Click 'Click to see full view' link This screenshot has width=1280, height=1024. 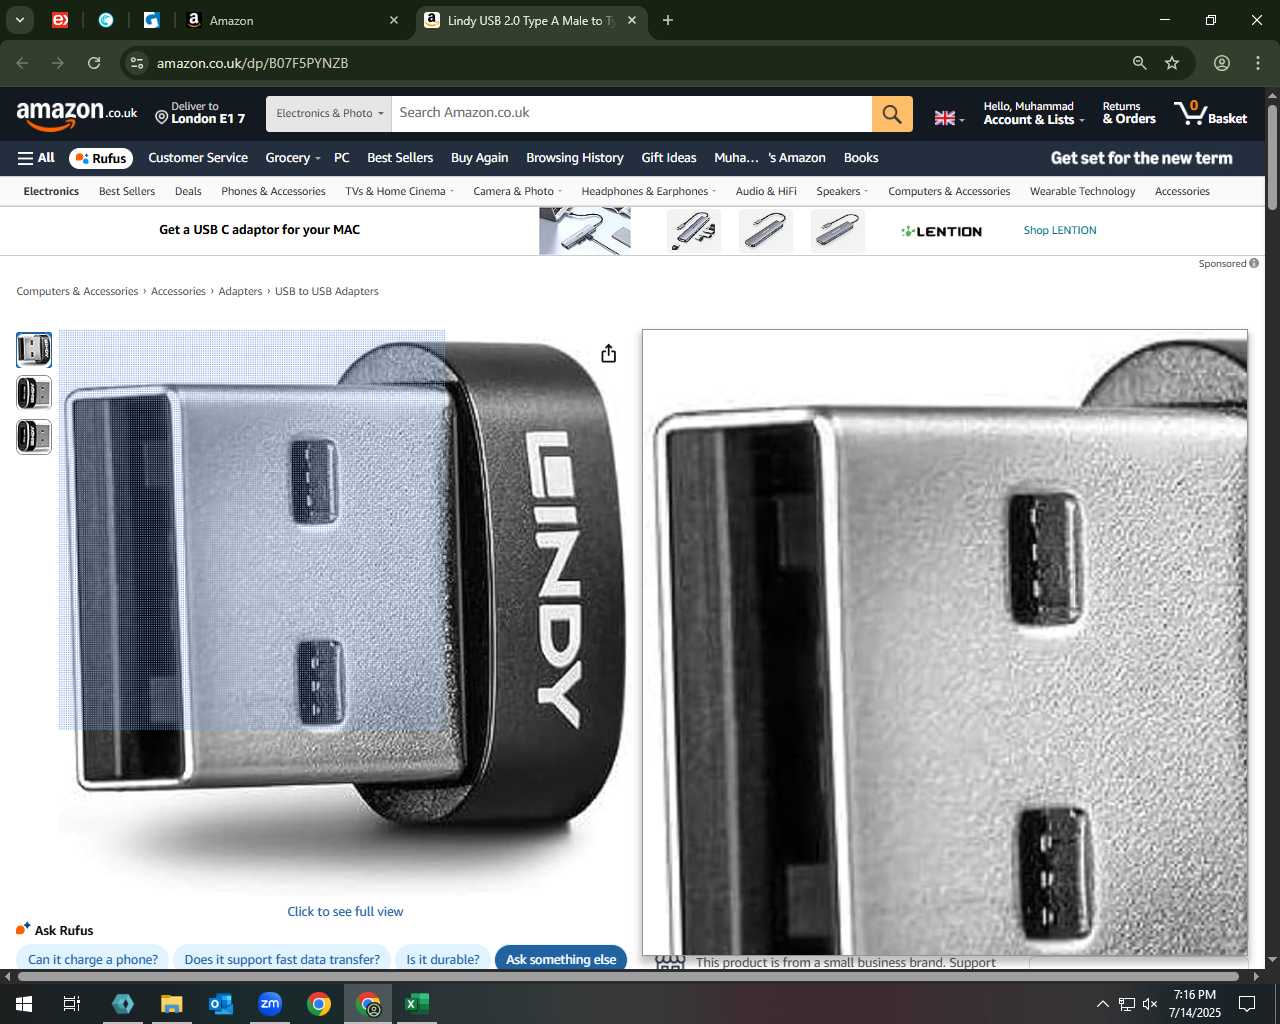pyautogui.click(x=345, y=912)
